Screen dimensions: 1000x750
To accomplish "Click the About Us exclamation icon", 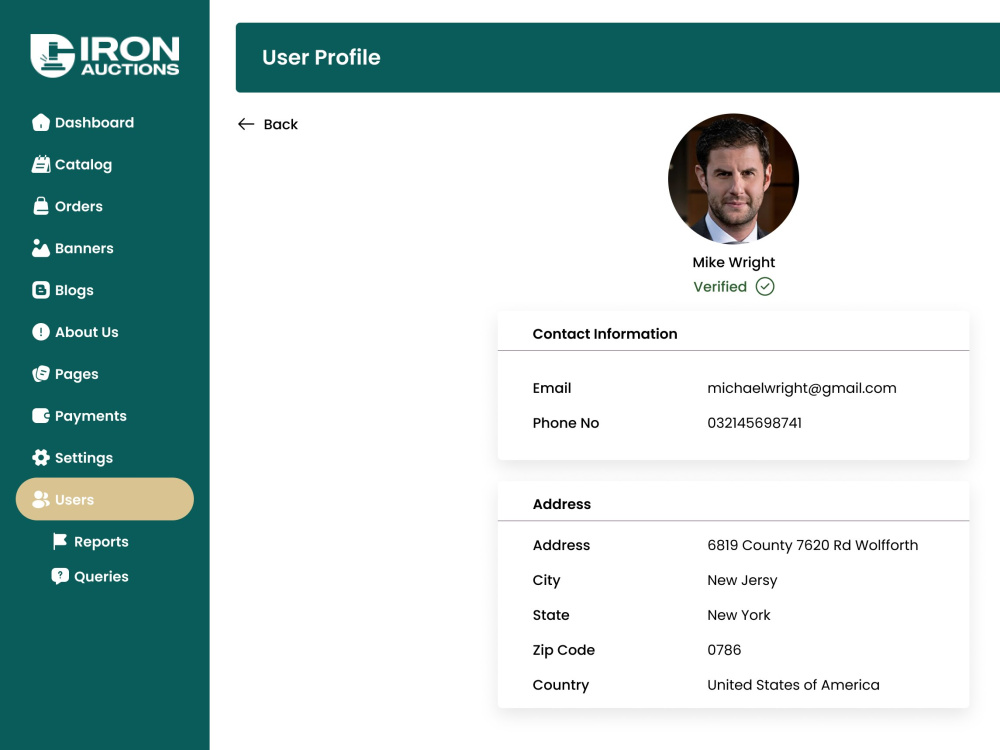I will pyautogui.click(x=41, y=332).
